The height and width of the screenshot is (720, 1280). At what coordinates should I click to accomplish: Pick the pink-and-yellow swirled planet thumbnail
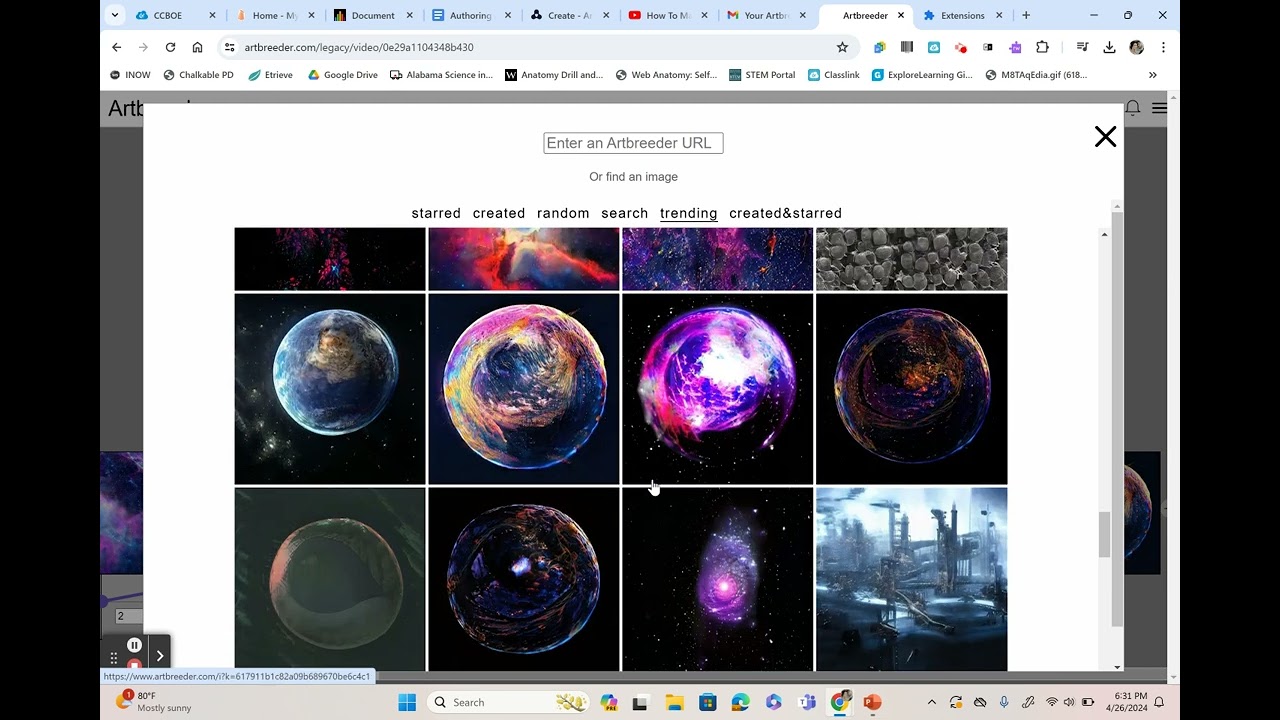pos(524,389)
